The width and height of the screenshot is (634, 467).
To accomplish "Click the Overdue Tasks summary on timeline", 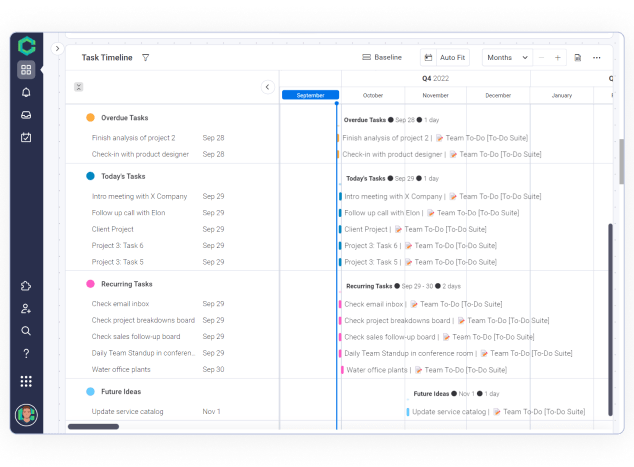I will click(x=391, y=120).
